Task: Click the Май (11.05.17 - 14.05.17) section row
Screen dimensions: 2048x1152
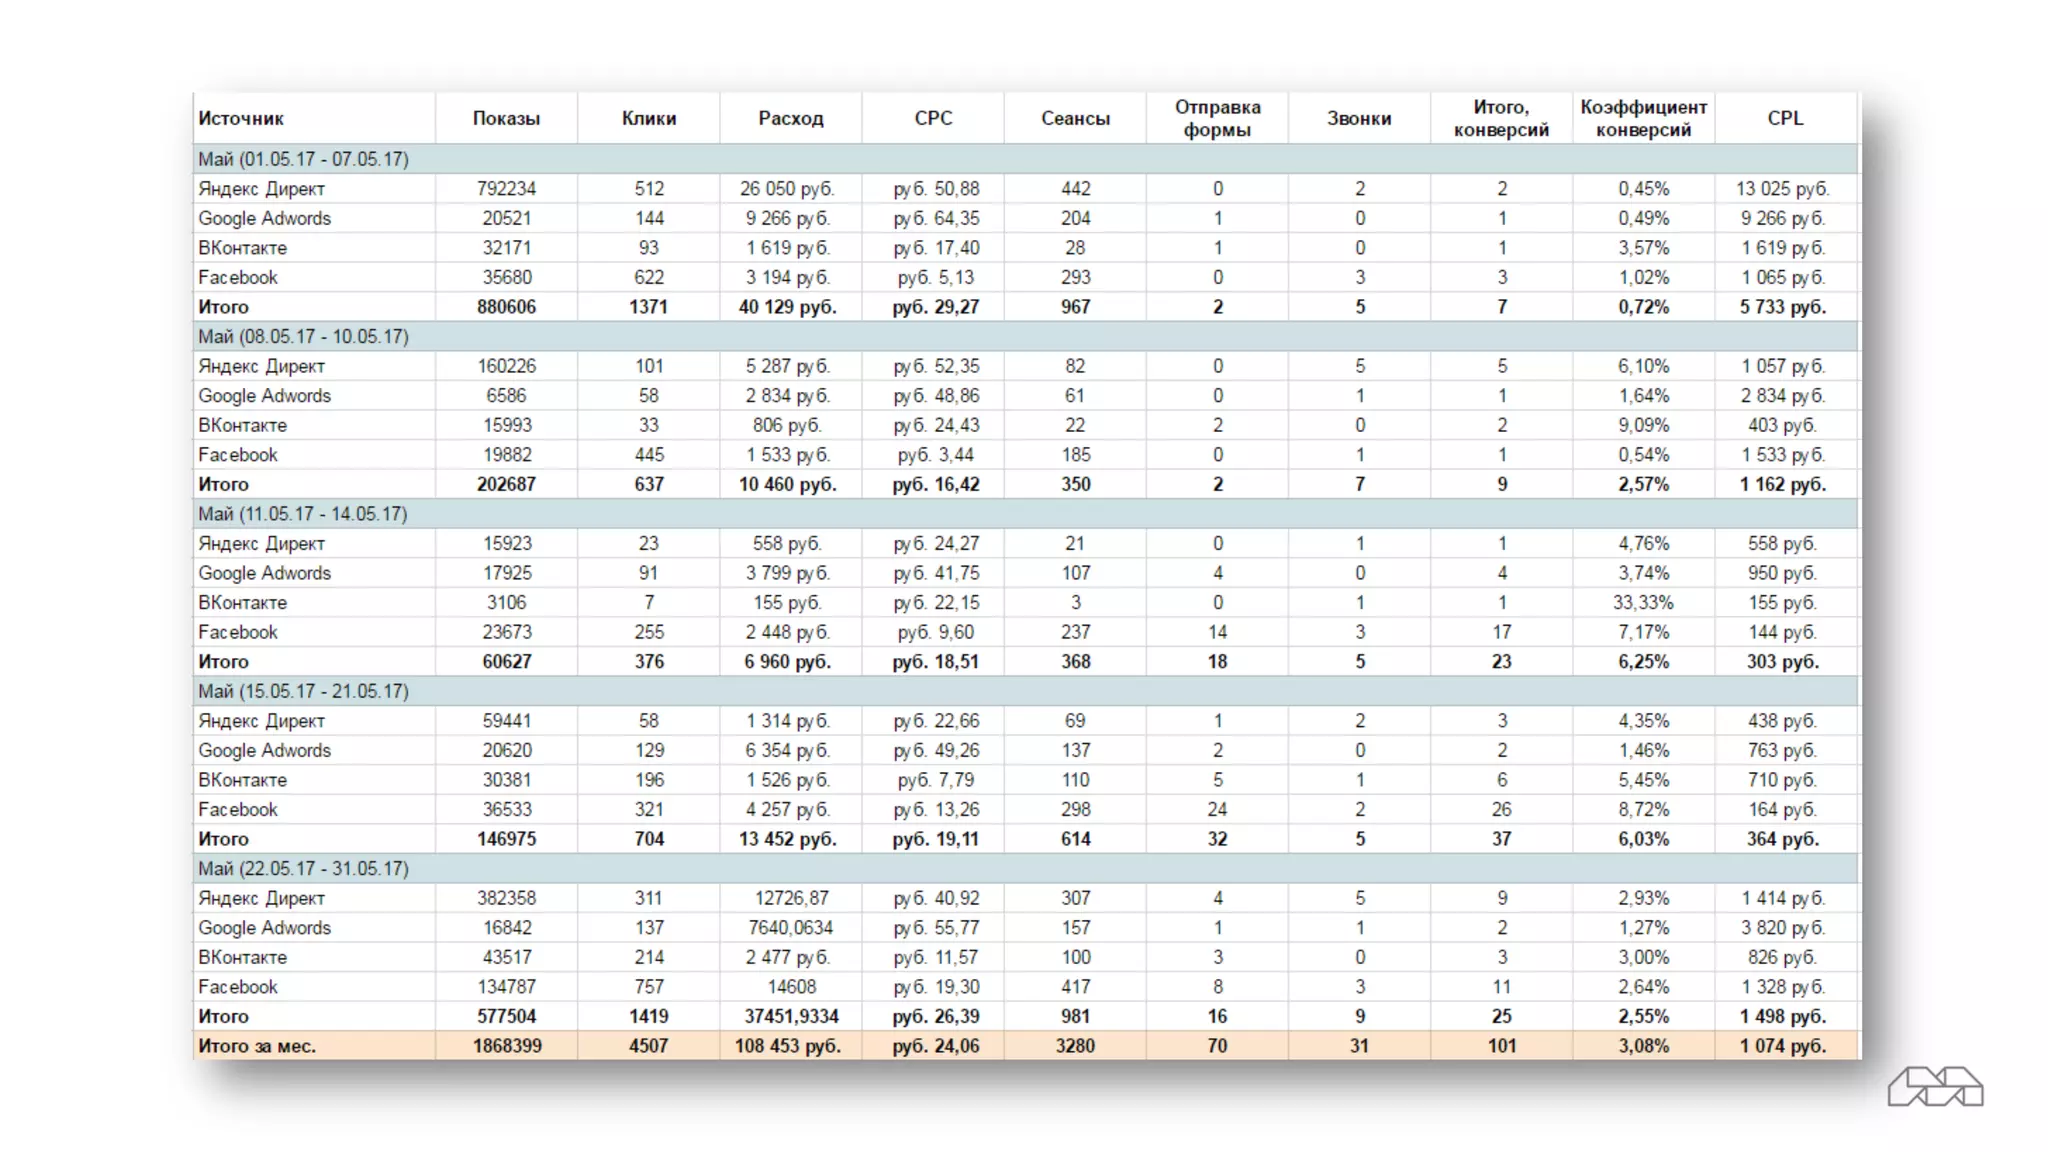Action: [x=303, y=514]
